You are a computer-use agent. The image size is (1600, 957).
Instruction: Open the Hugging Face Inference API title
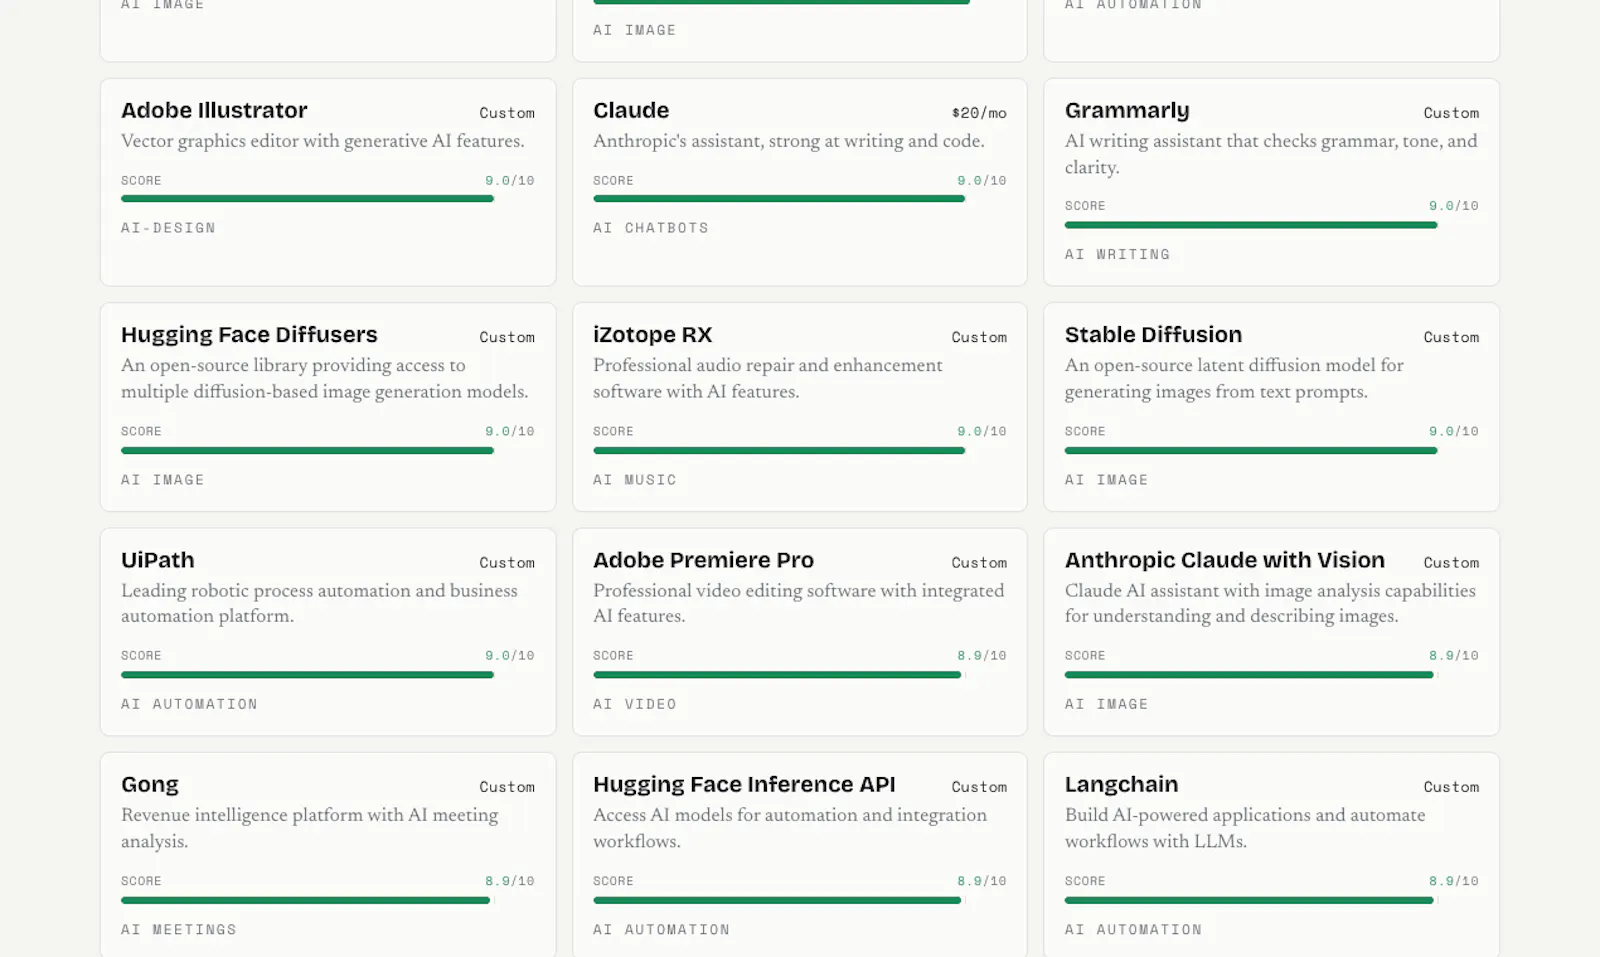tap(744, 784)
